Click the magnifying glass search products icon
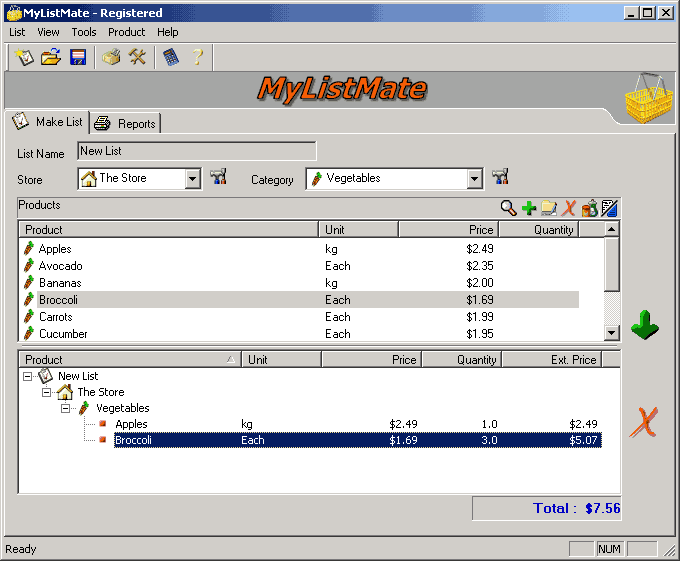The width and height of the screenshot is (680, 561). click(508, 208)
